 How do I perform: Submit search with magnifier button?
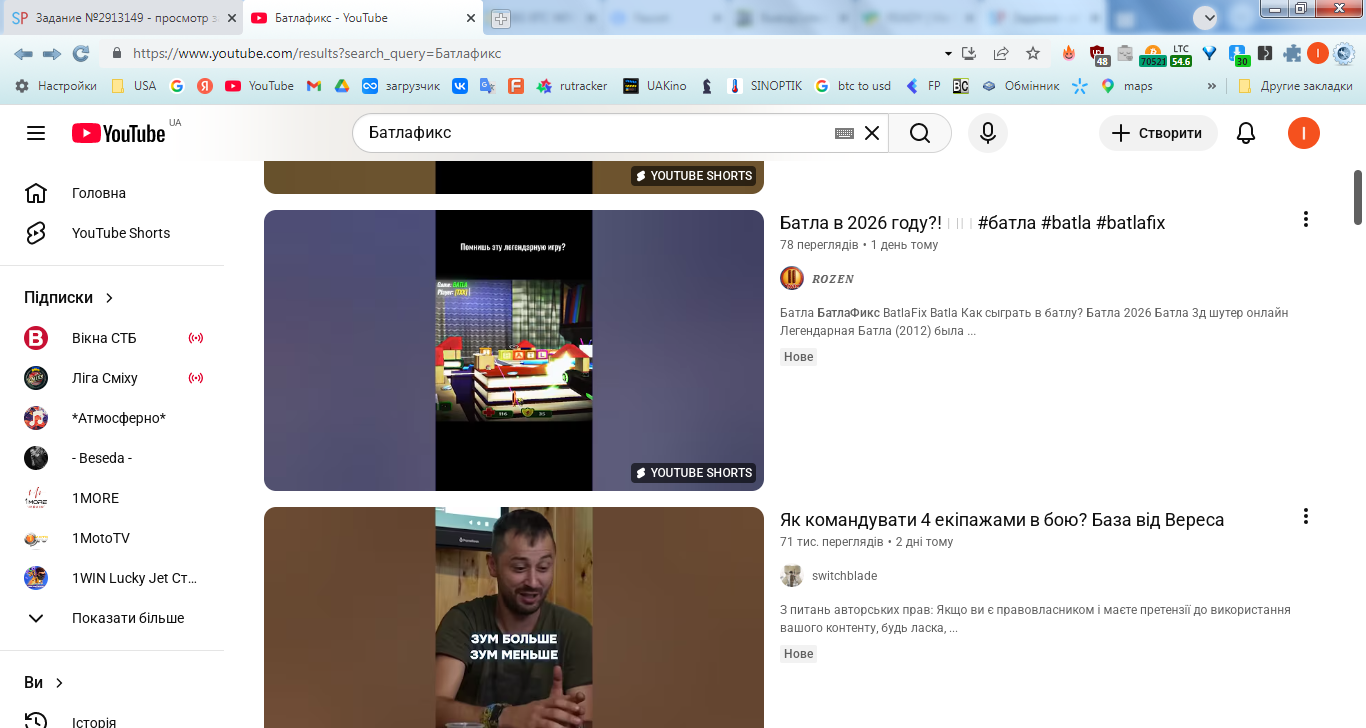pyautogui.click(x=920, y=133)
